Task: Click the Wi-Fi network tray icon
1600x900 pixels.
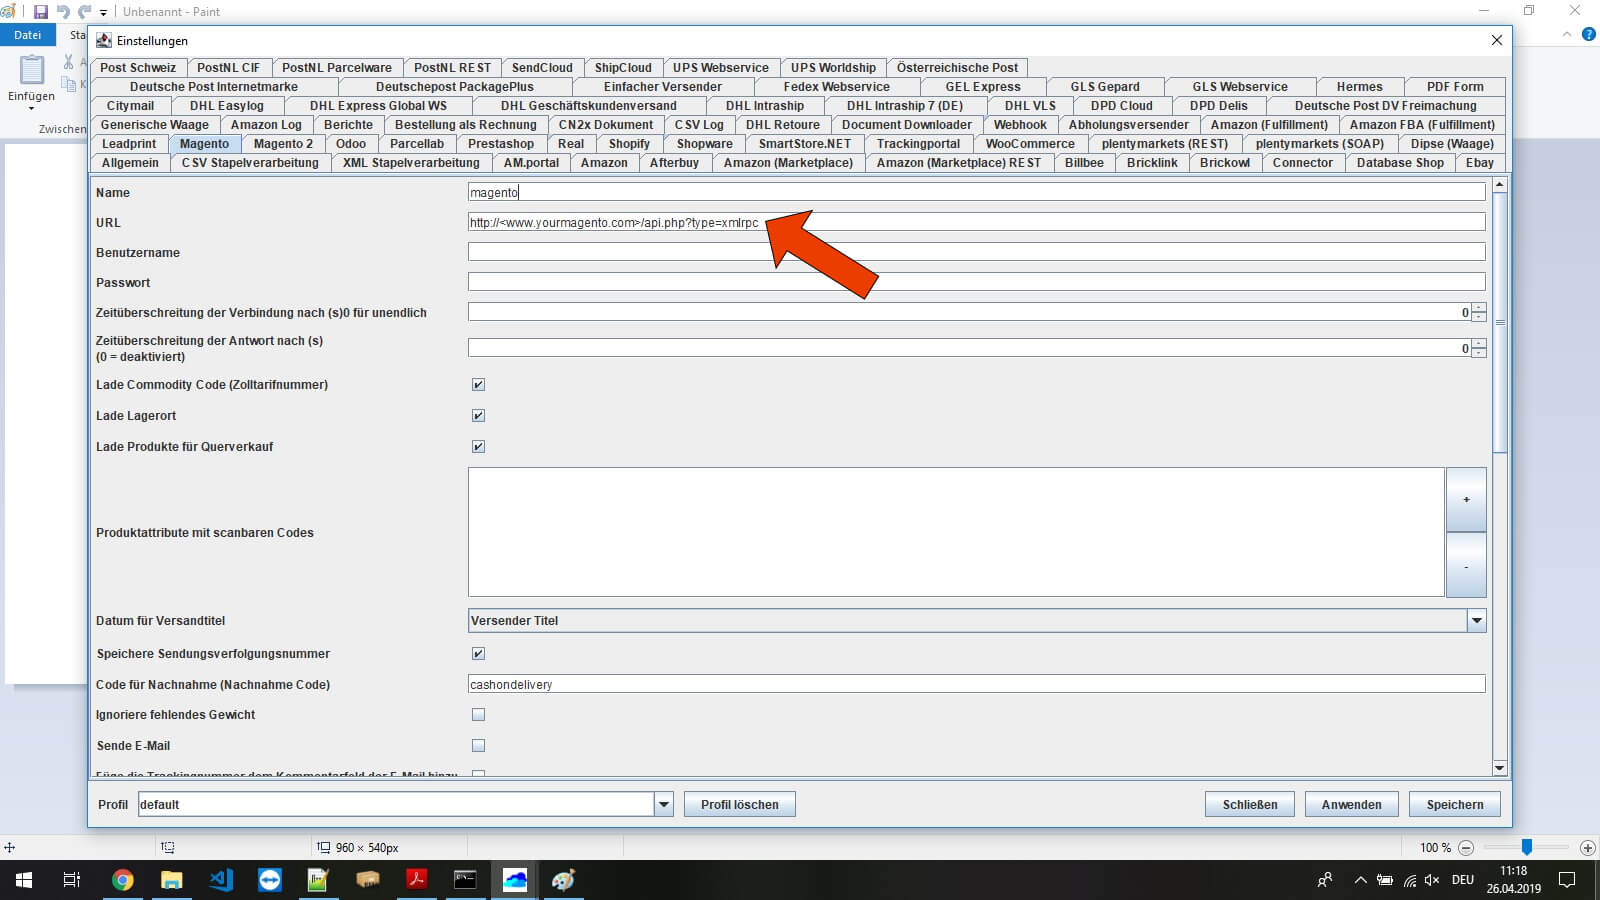Action: pos(1409,880)
